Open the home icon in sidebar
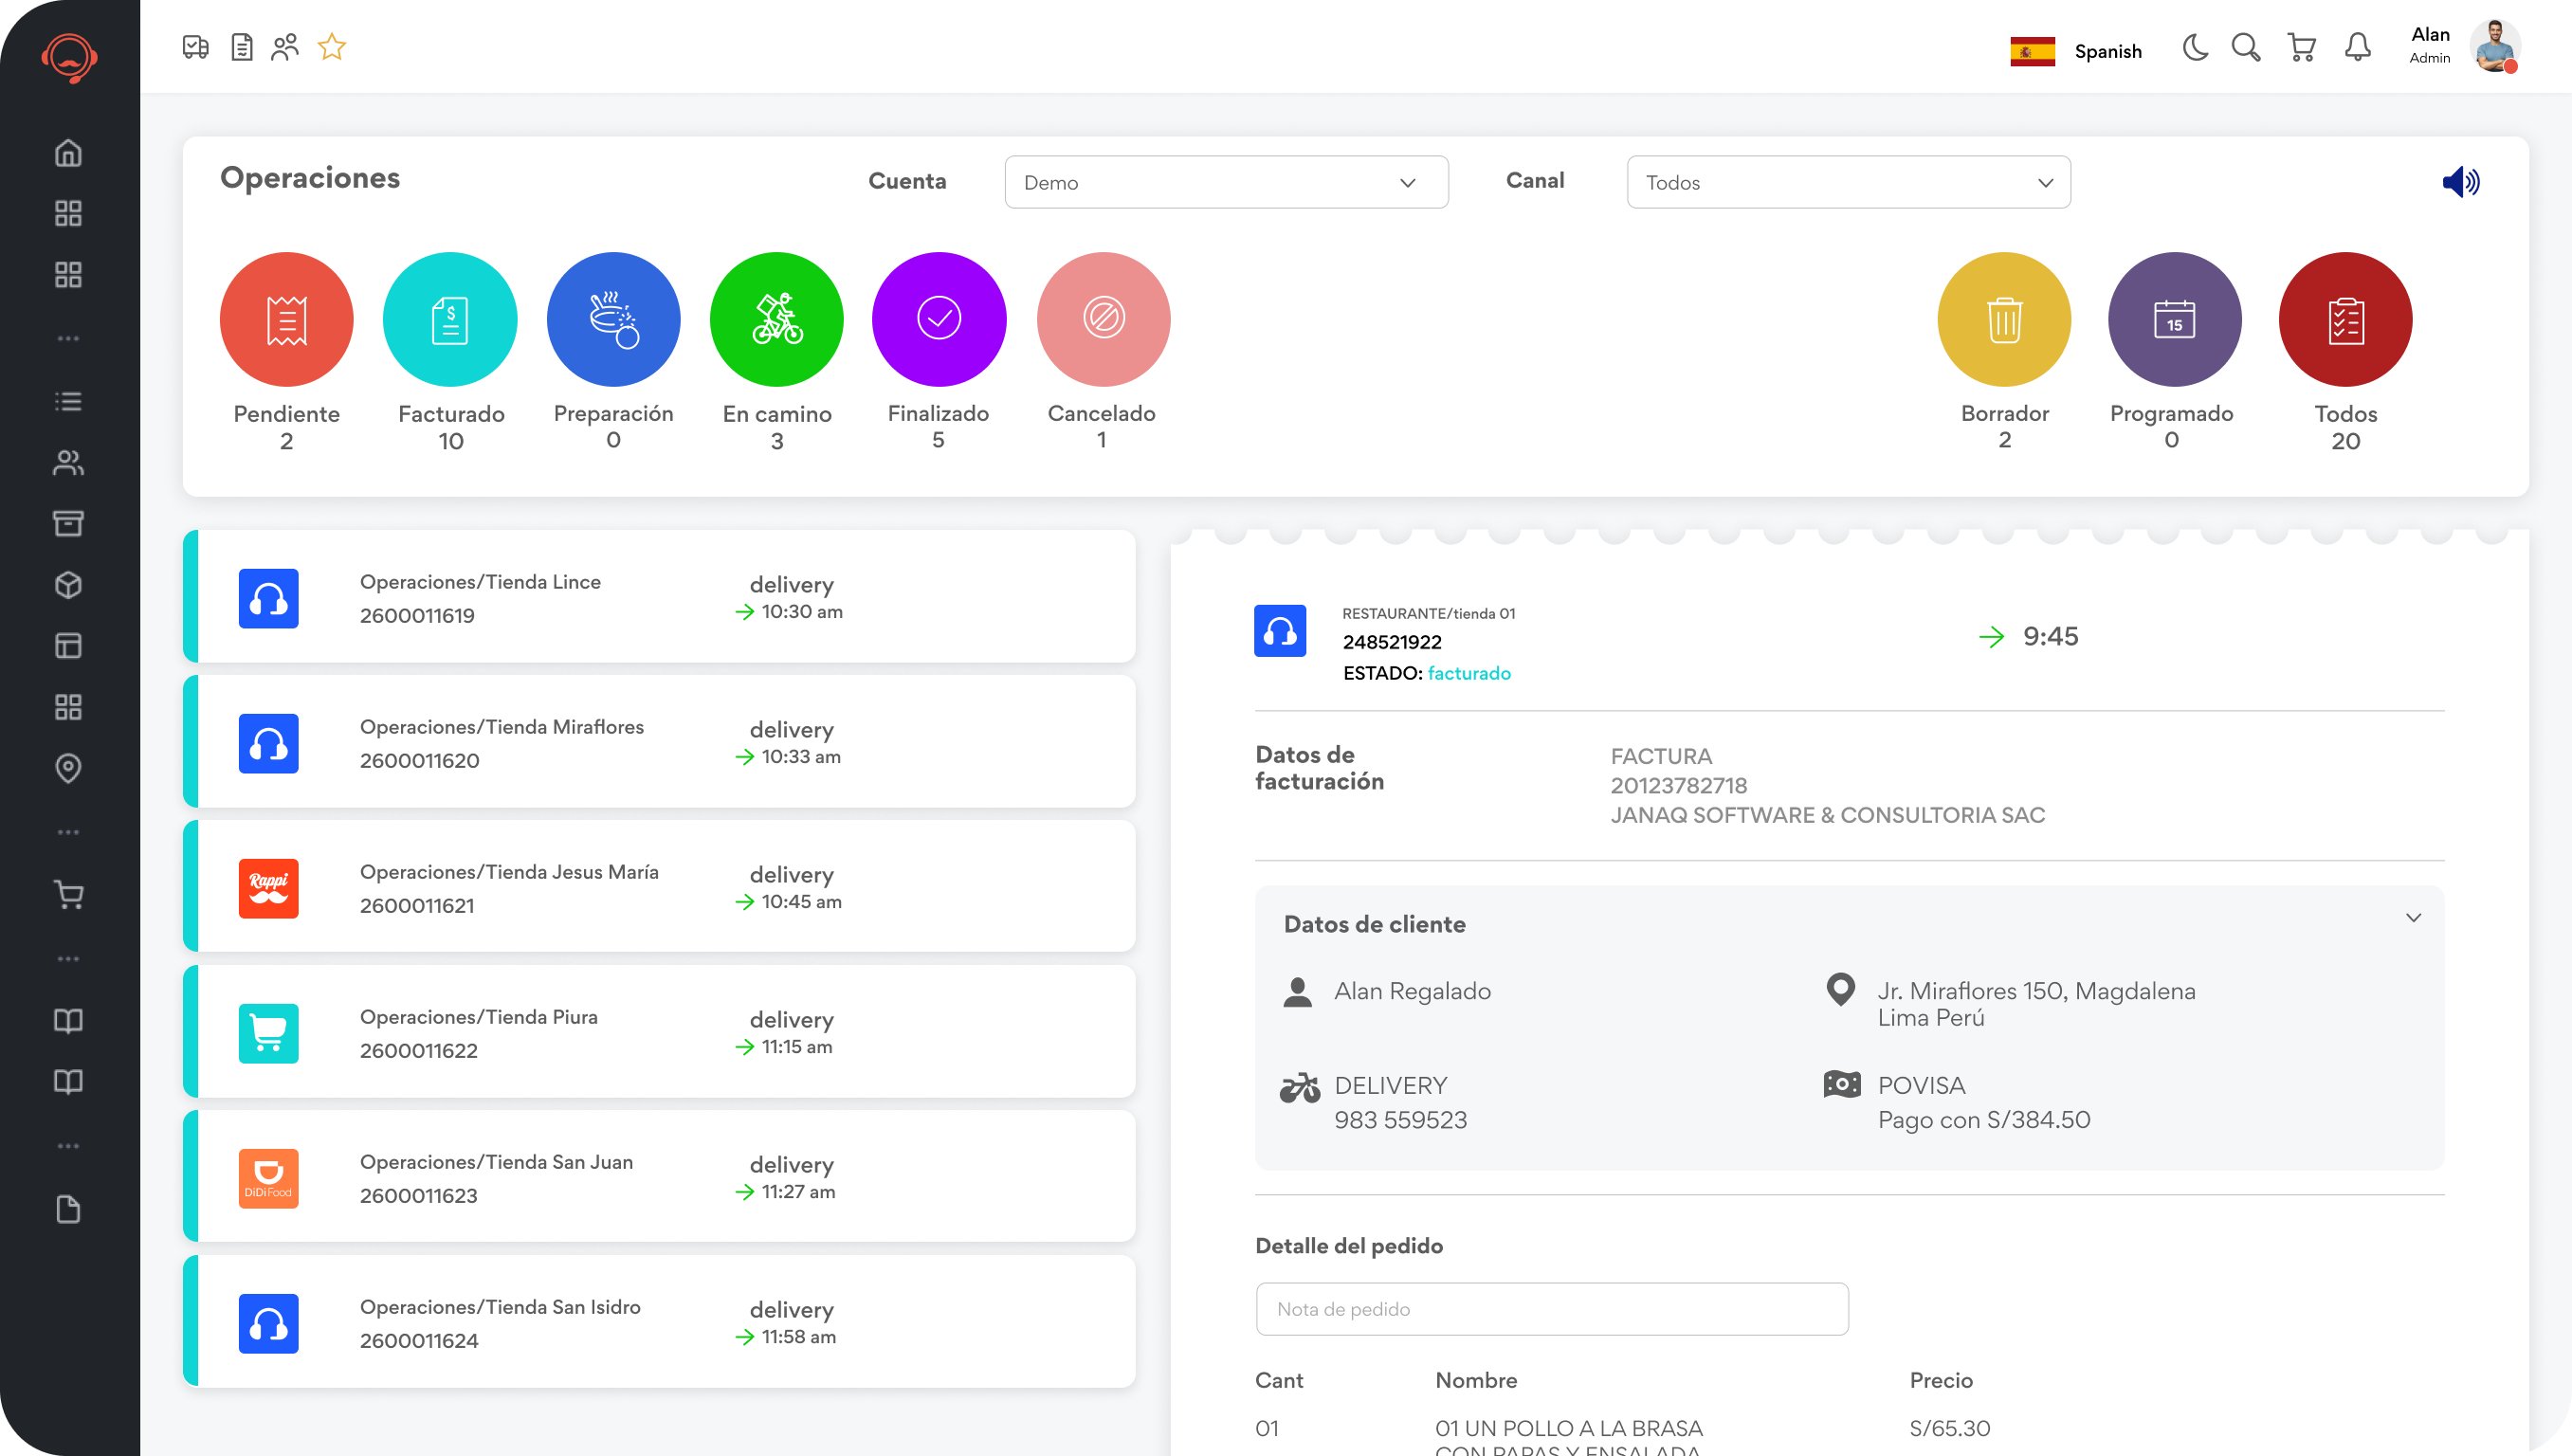Screen dimensions: 2572x1456 (68, 153)
